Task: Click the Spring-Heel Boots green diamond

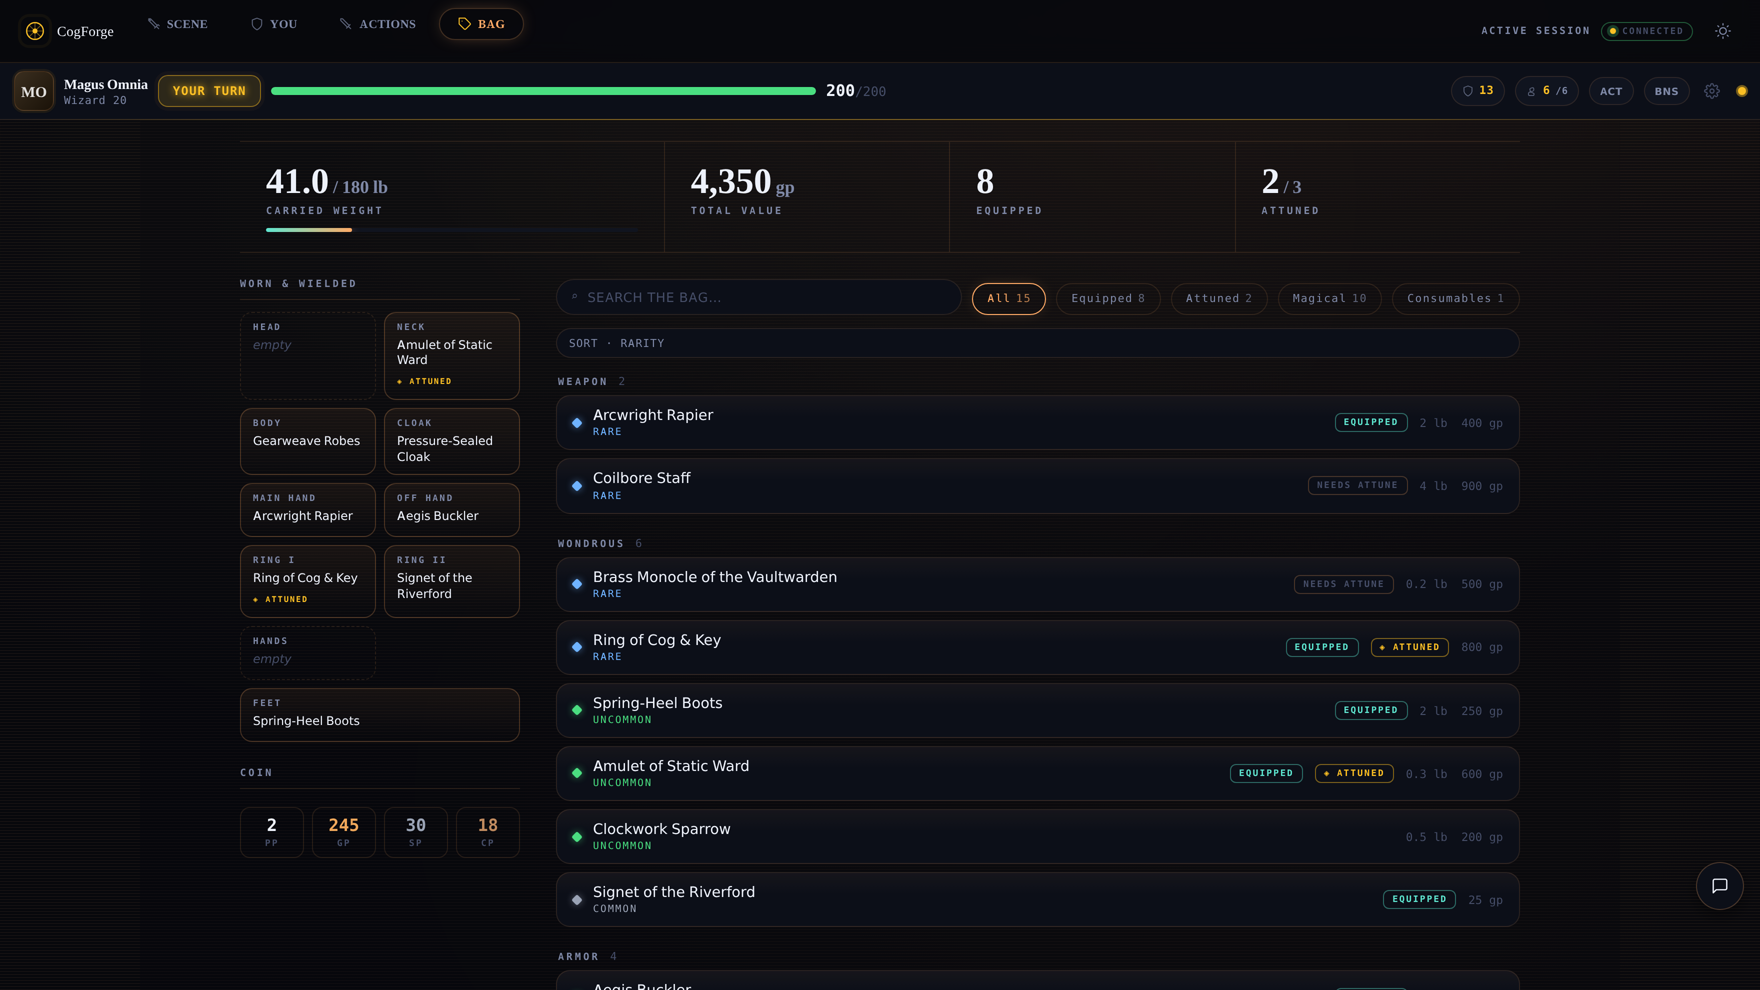Action: [577, 710]
